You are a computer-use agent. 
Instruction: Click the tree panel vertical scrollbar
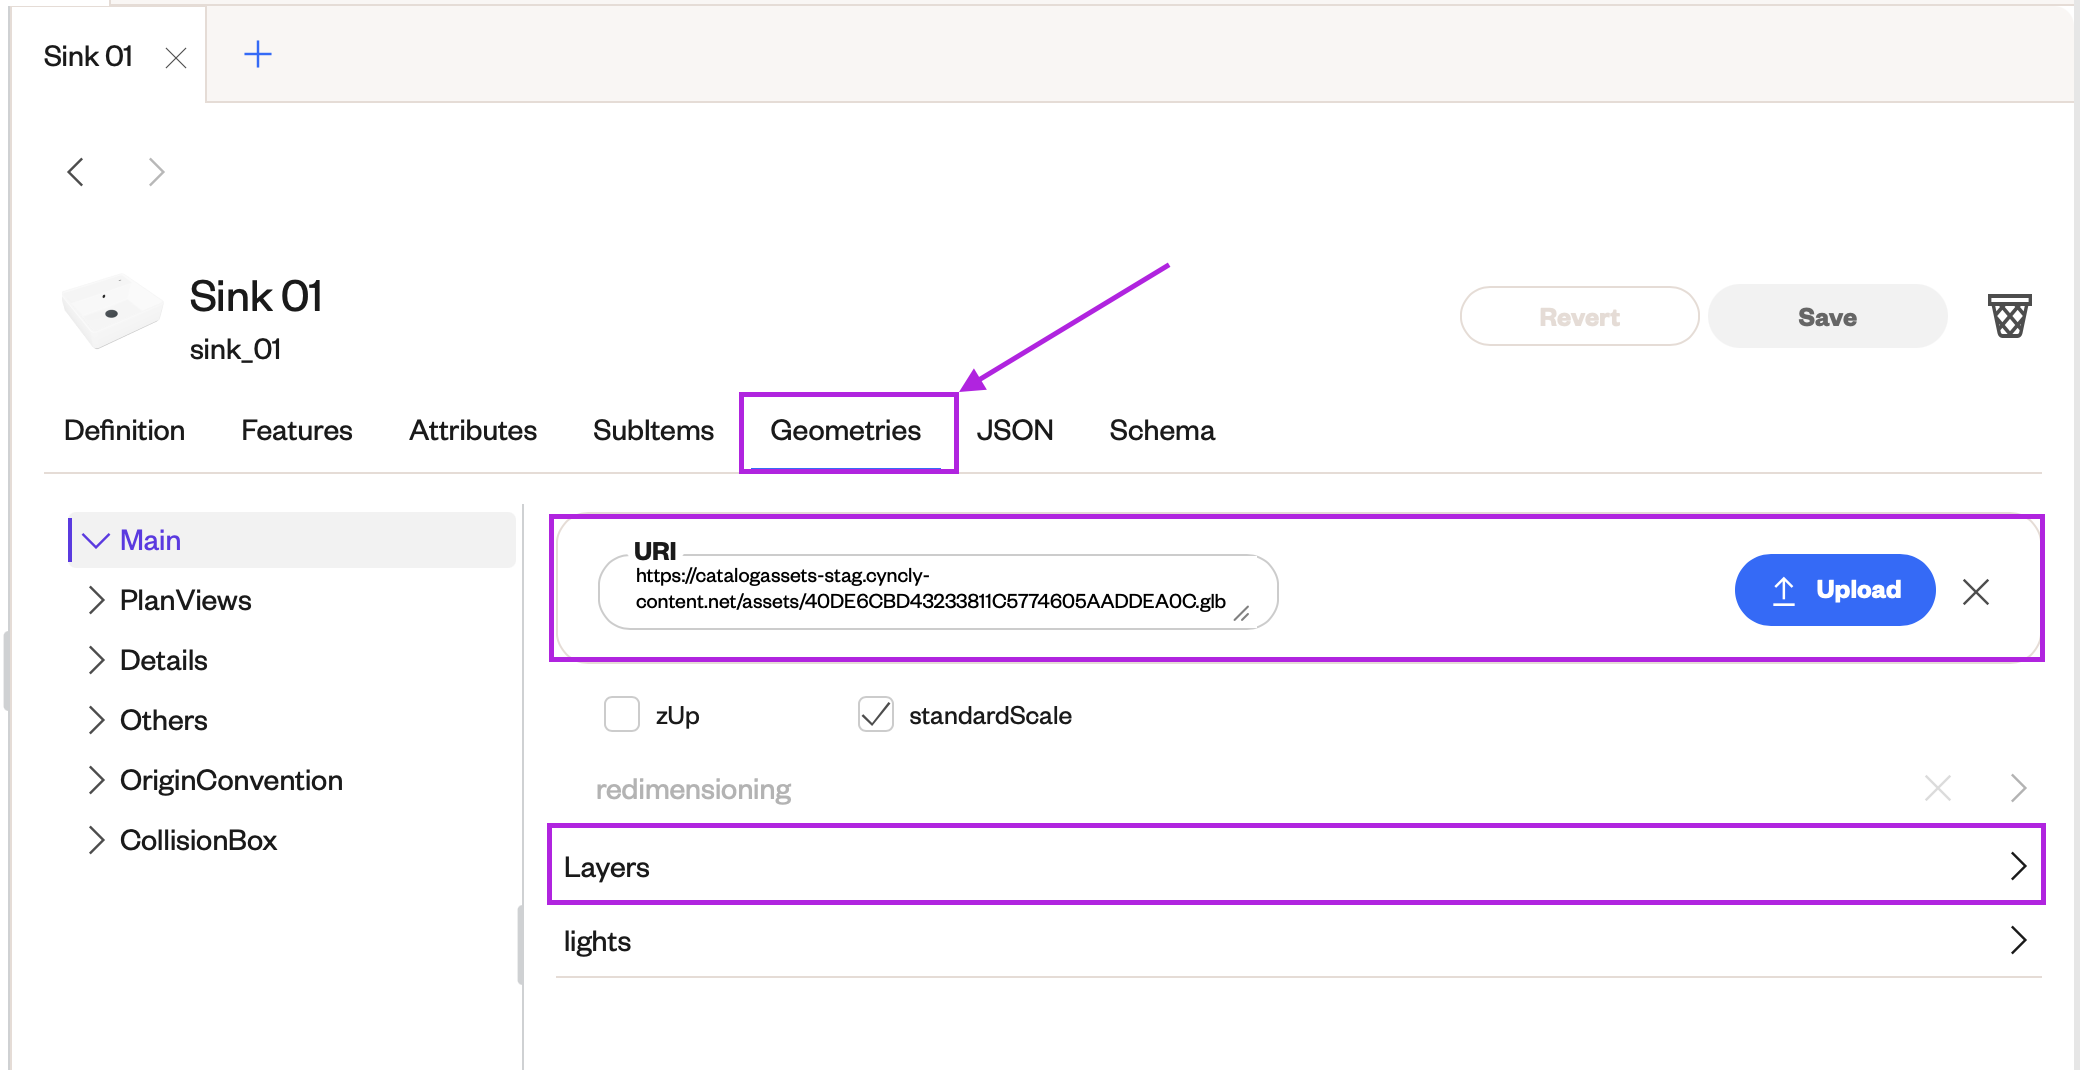coord(520,945)
